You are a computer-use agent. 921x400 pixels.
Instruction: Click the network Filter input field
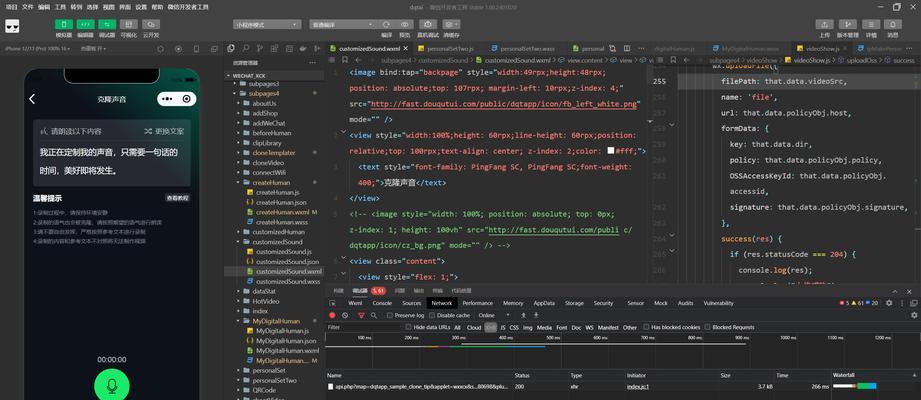(364, 327)
